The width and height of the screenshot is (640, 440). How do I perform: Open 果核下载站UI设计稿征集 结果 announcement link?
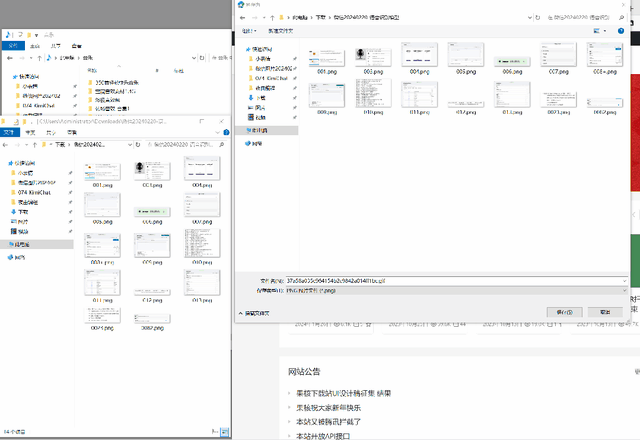point(343,393)
